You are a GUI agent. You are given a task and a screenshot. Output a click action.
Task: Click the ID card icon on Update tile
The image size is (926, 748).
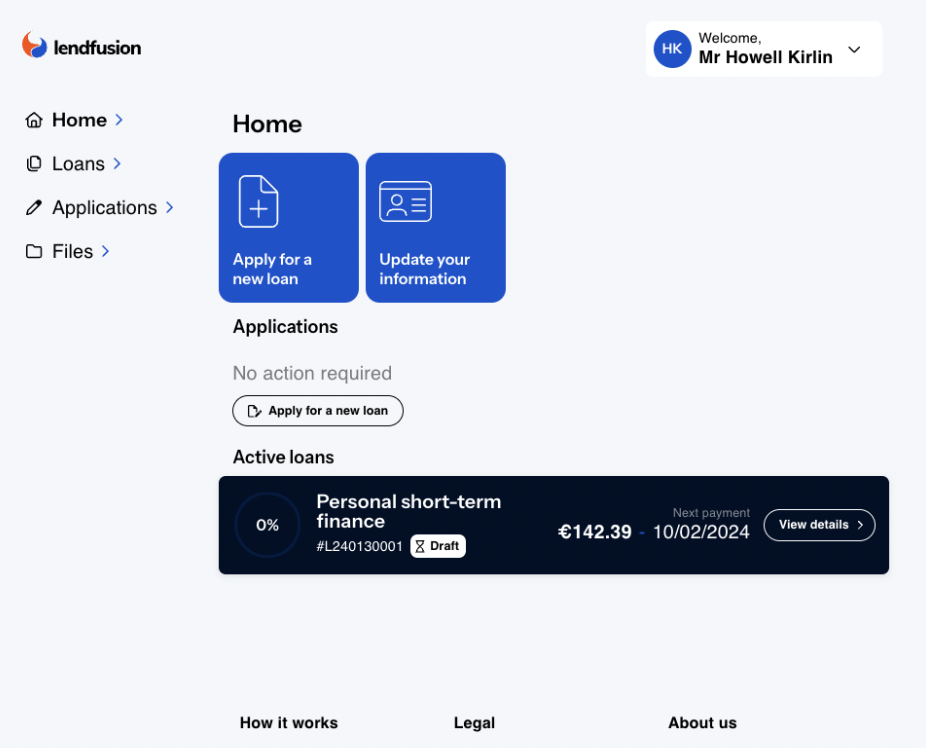405,201
